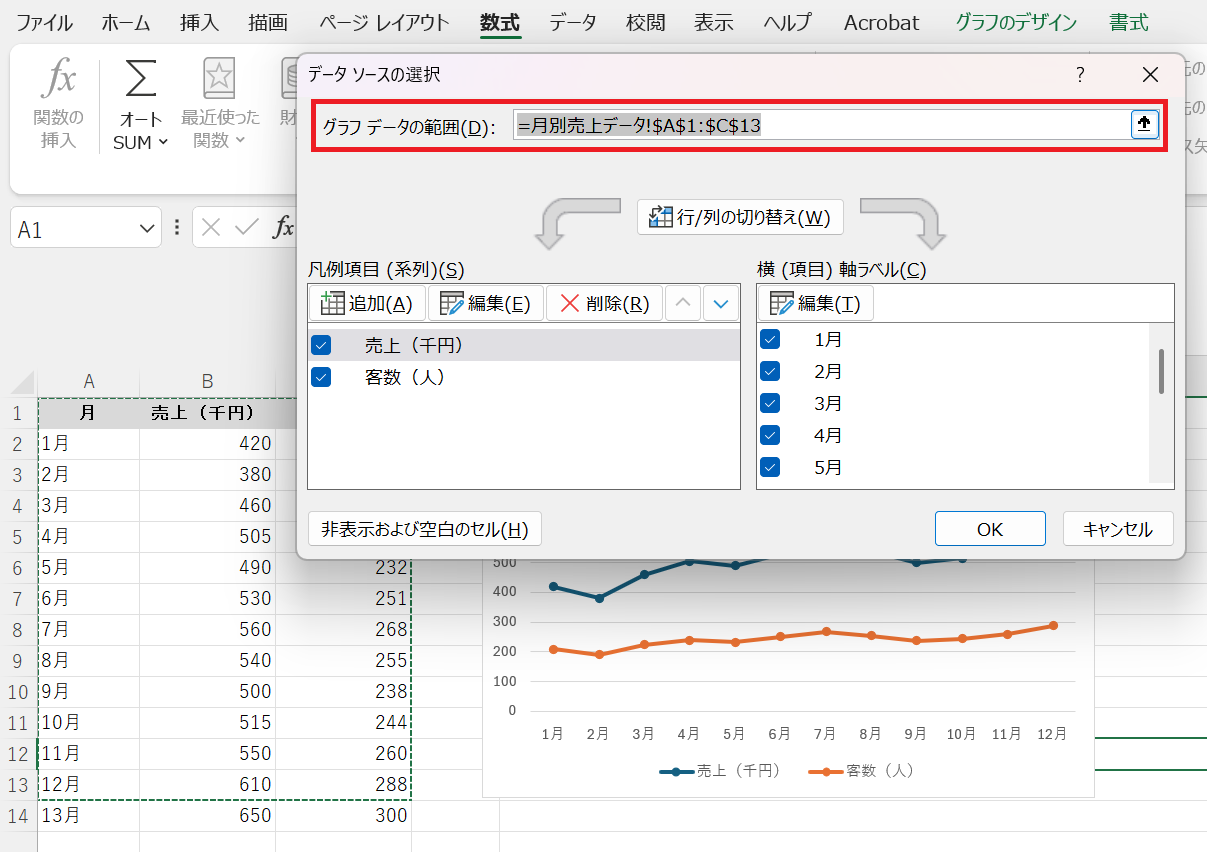This screenshot has width=1207, height=852.
Task: Uncheck the 5月 axis label checkbox
Action: [770, 467]
